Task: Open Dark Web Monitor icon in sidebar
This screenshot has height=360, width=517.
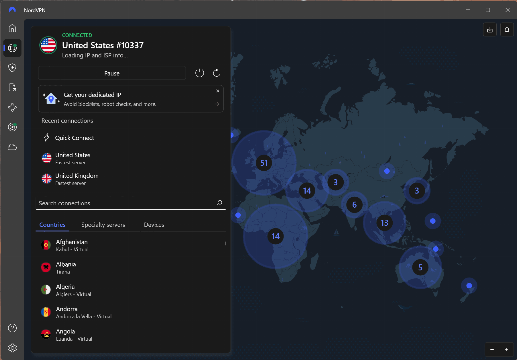Action: [x=12, y=127]
